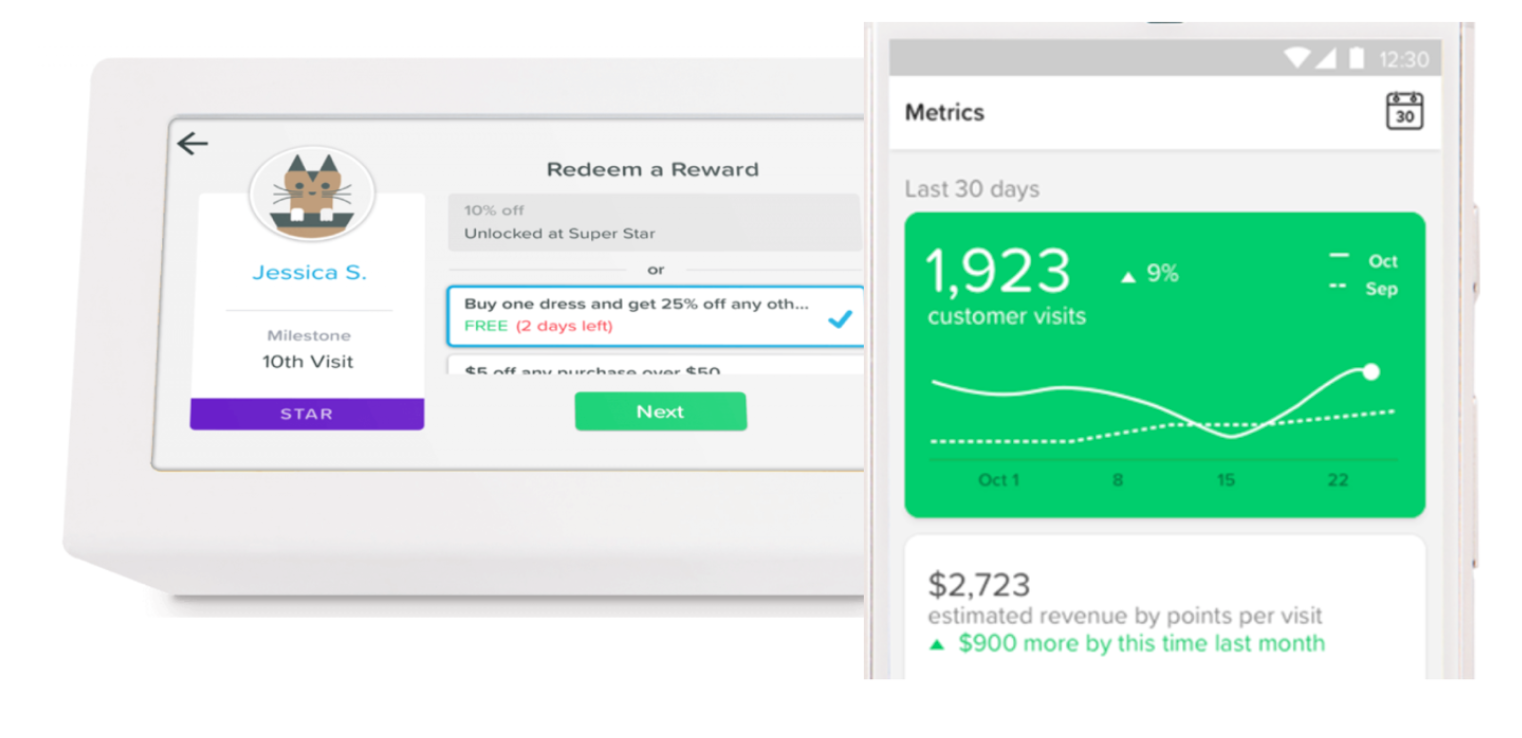
Task: Tap the Jessica S. name link
Action: pyautogui.click(x=309, y=272)
